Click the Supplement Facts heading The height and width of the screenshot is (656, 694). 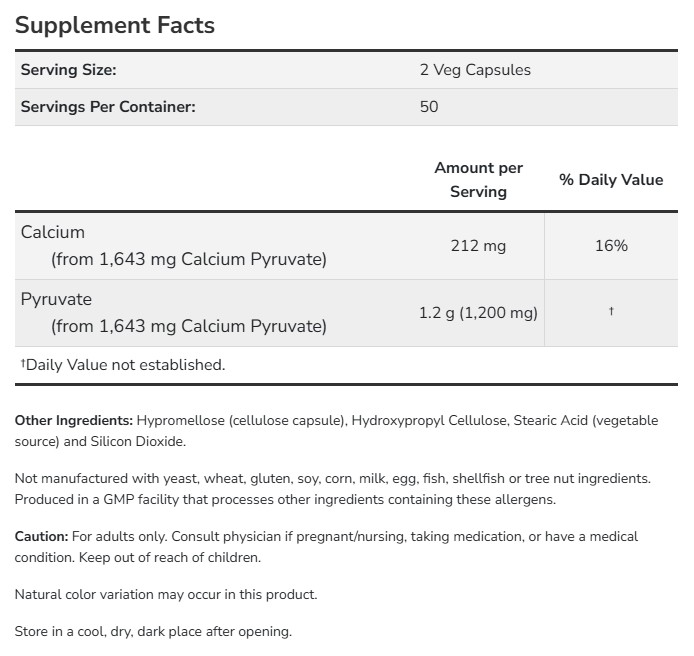(x=115, y=25)
